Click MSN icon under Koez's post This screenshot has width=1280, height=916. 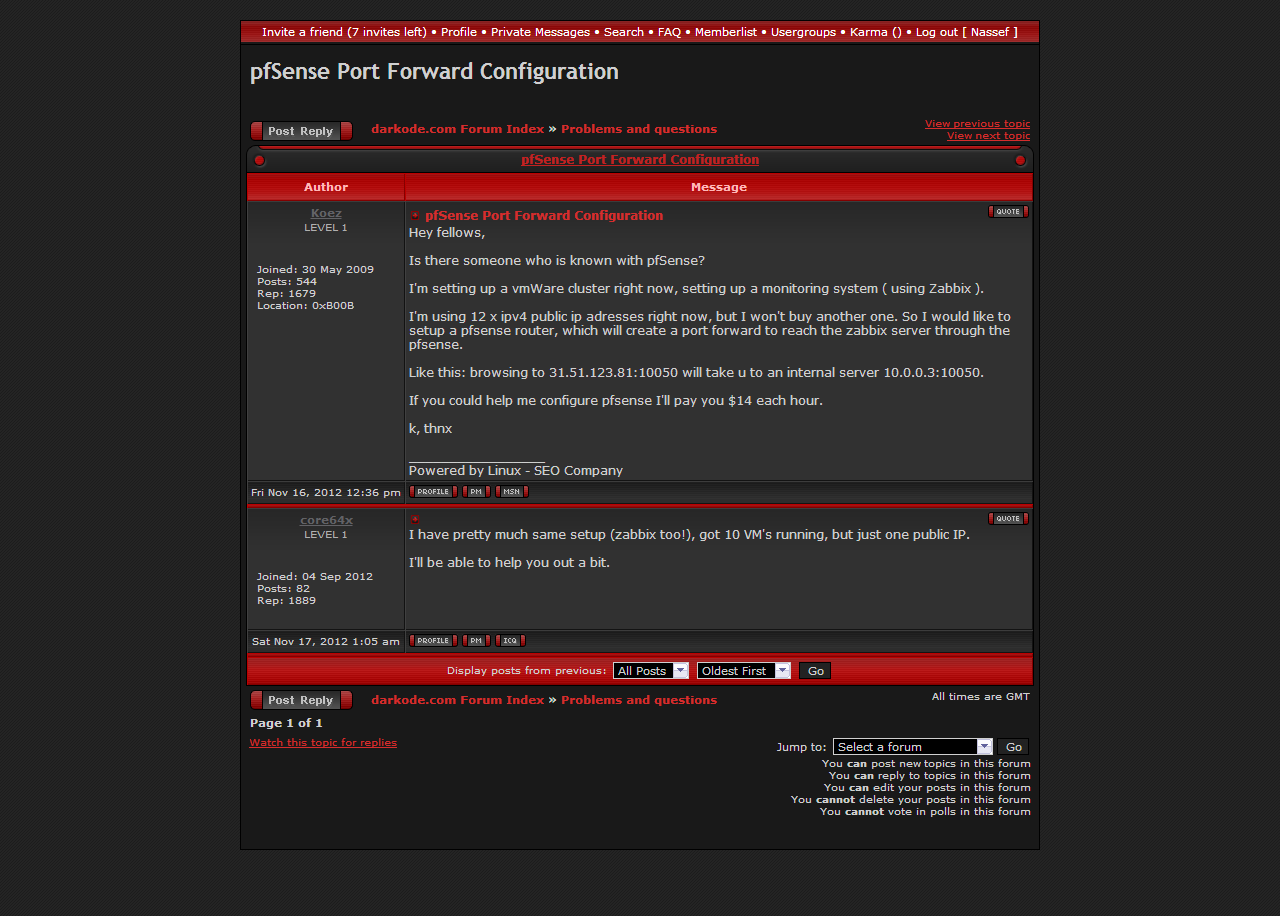[511, 492]
